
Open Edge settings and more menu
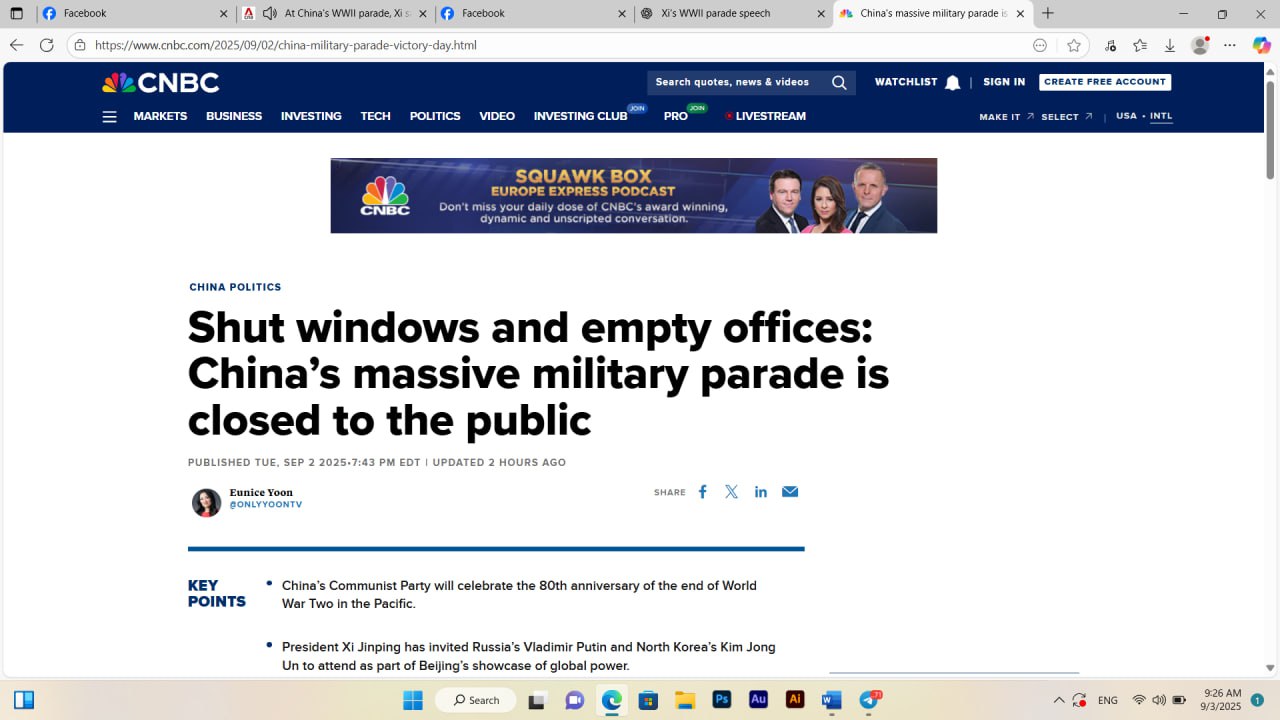pyautogui.click(x=1230, y=45)
